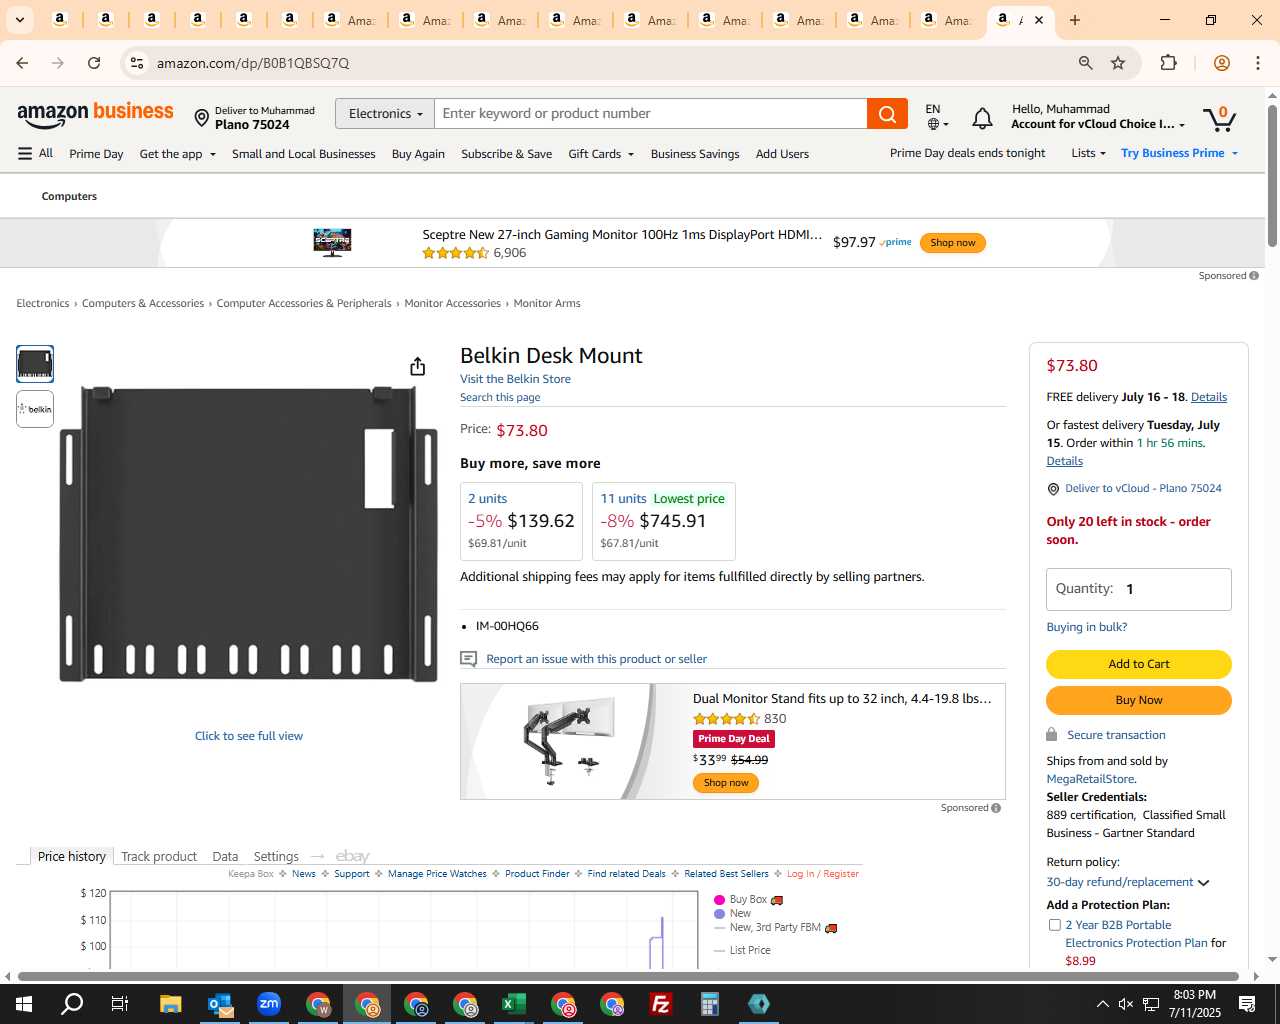Viewport: 1280px width, 1024px height.
Task: Check the 2 Year B2B Protection Plan box
Action: pyautogui.click(x=1054, y=925)
